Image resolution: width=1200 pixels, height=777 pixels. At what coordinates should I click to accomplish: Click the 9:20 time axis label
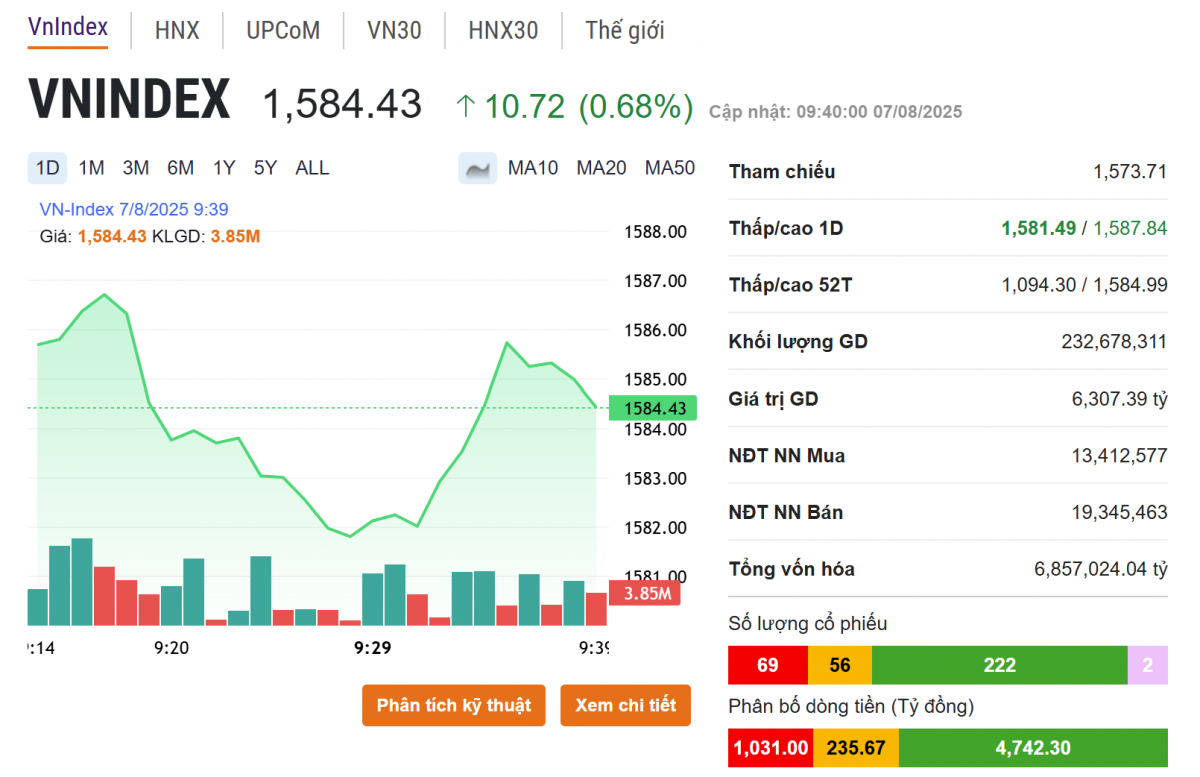coord(172,648)
